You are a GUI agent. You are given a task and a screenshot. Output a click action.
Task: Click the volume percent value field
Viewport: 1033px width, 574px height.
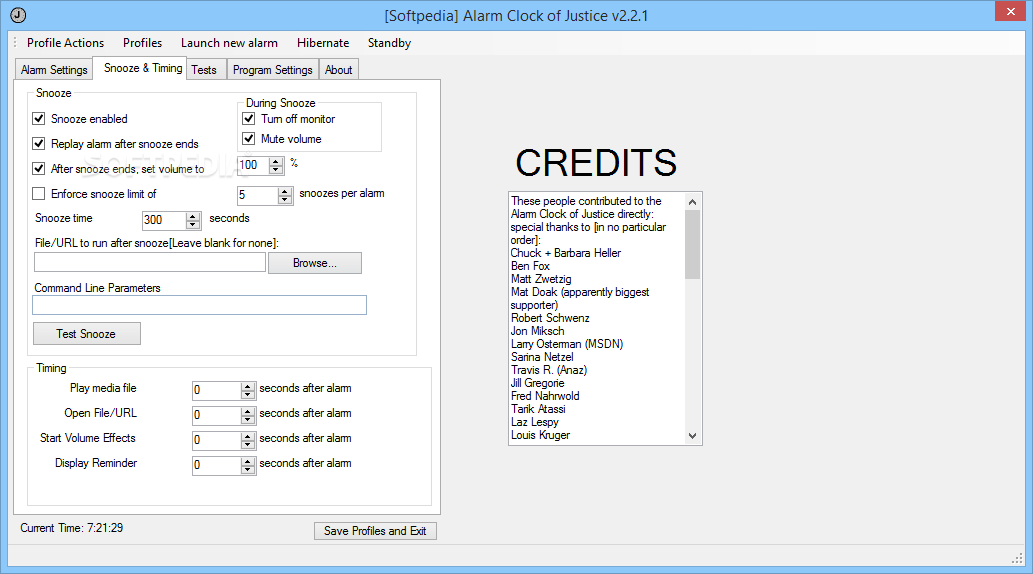point(254,165)
